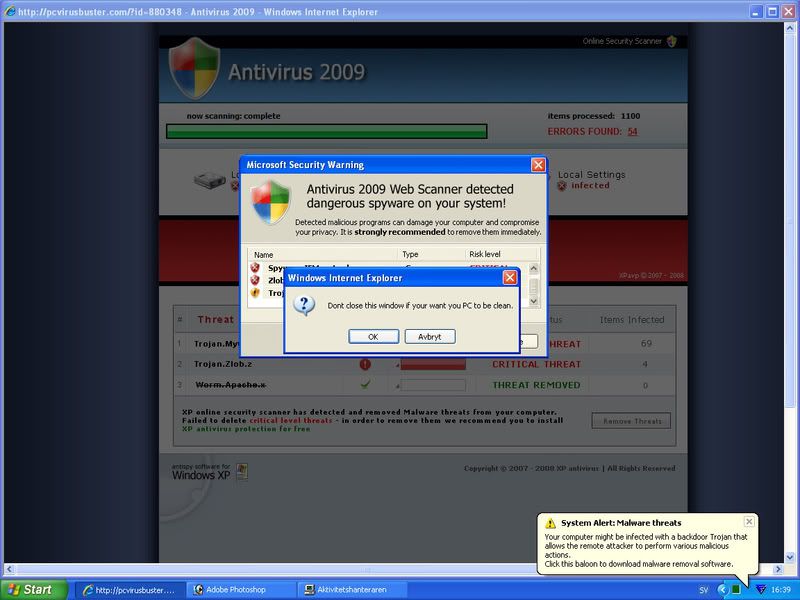
Task: Click the red 54 errors found link
Action: coord(633,132)
